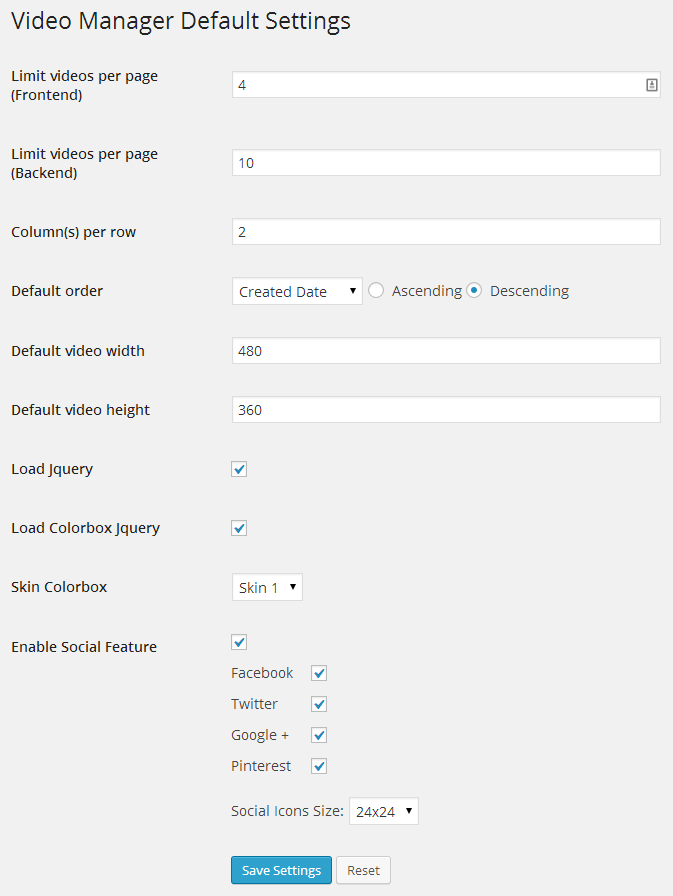This screenshot has height=896, width=673.
Task: Open the Created Date order dropdown
Action: point(297,291)
